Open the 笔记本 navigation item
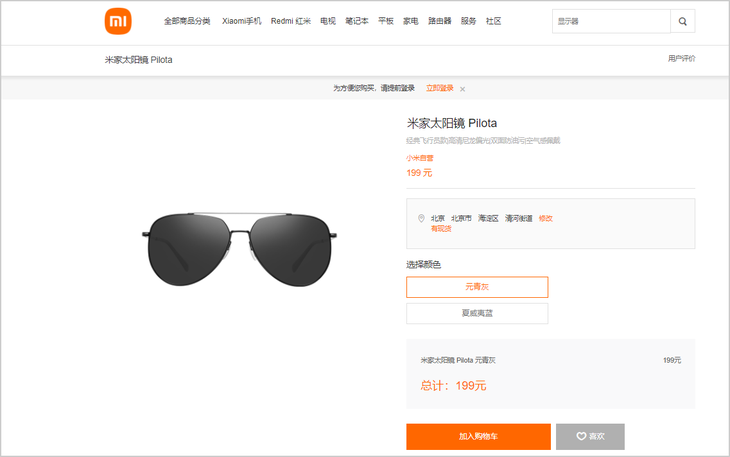Screen dimensions: 730x457 tap(357, 21)
